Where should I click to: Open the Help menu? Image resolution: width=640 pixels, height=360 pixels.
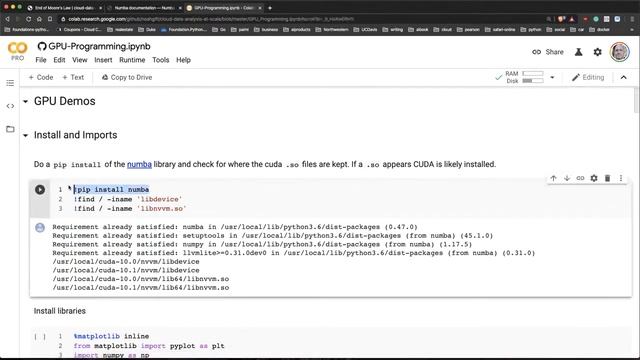pos(183,60)
